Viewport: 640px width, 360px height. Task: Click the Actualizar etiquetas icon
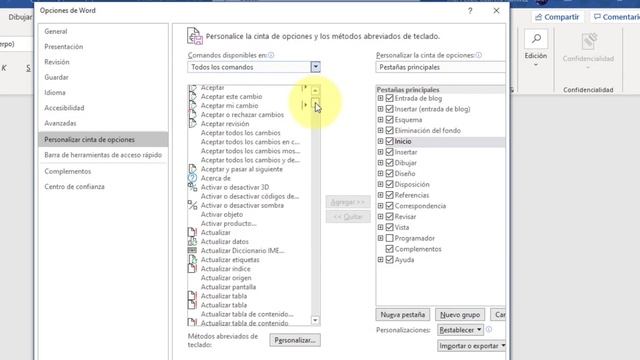192,259
